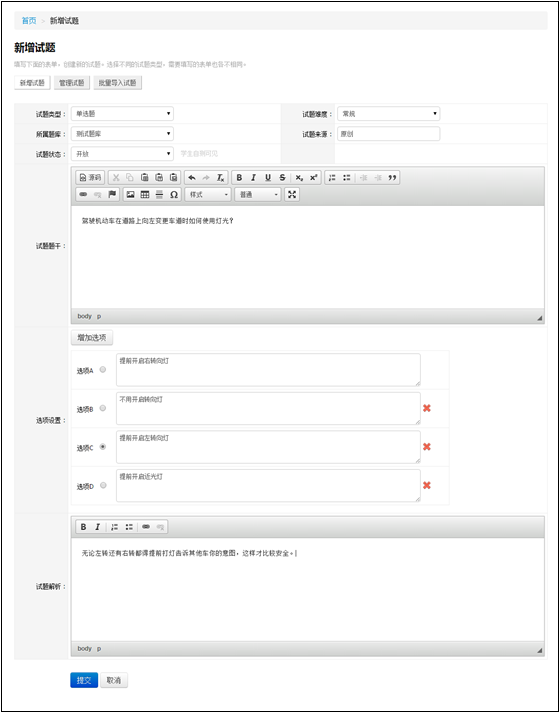The width and height of the screenshot is (560, 714).
Task: Submit the form with the 提交 button
Action: 84,680
